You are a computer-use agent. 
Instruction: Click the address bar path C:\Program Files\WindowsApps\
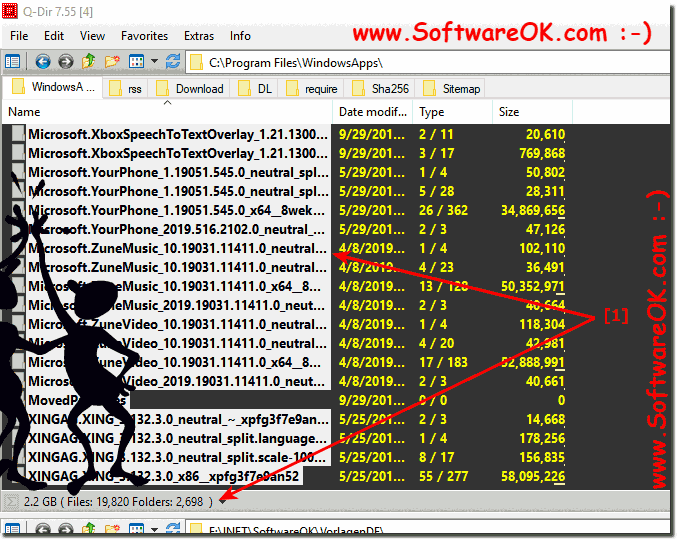click(296, 63)
